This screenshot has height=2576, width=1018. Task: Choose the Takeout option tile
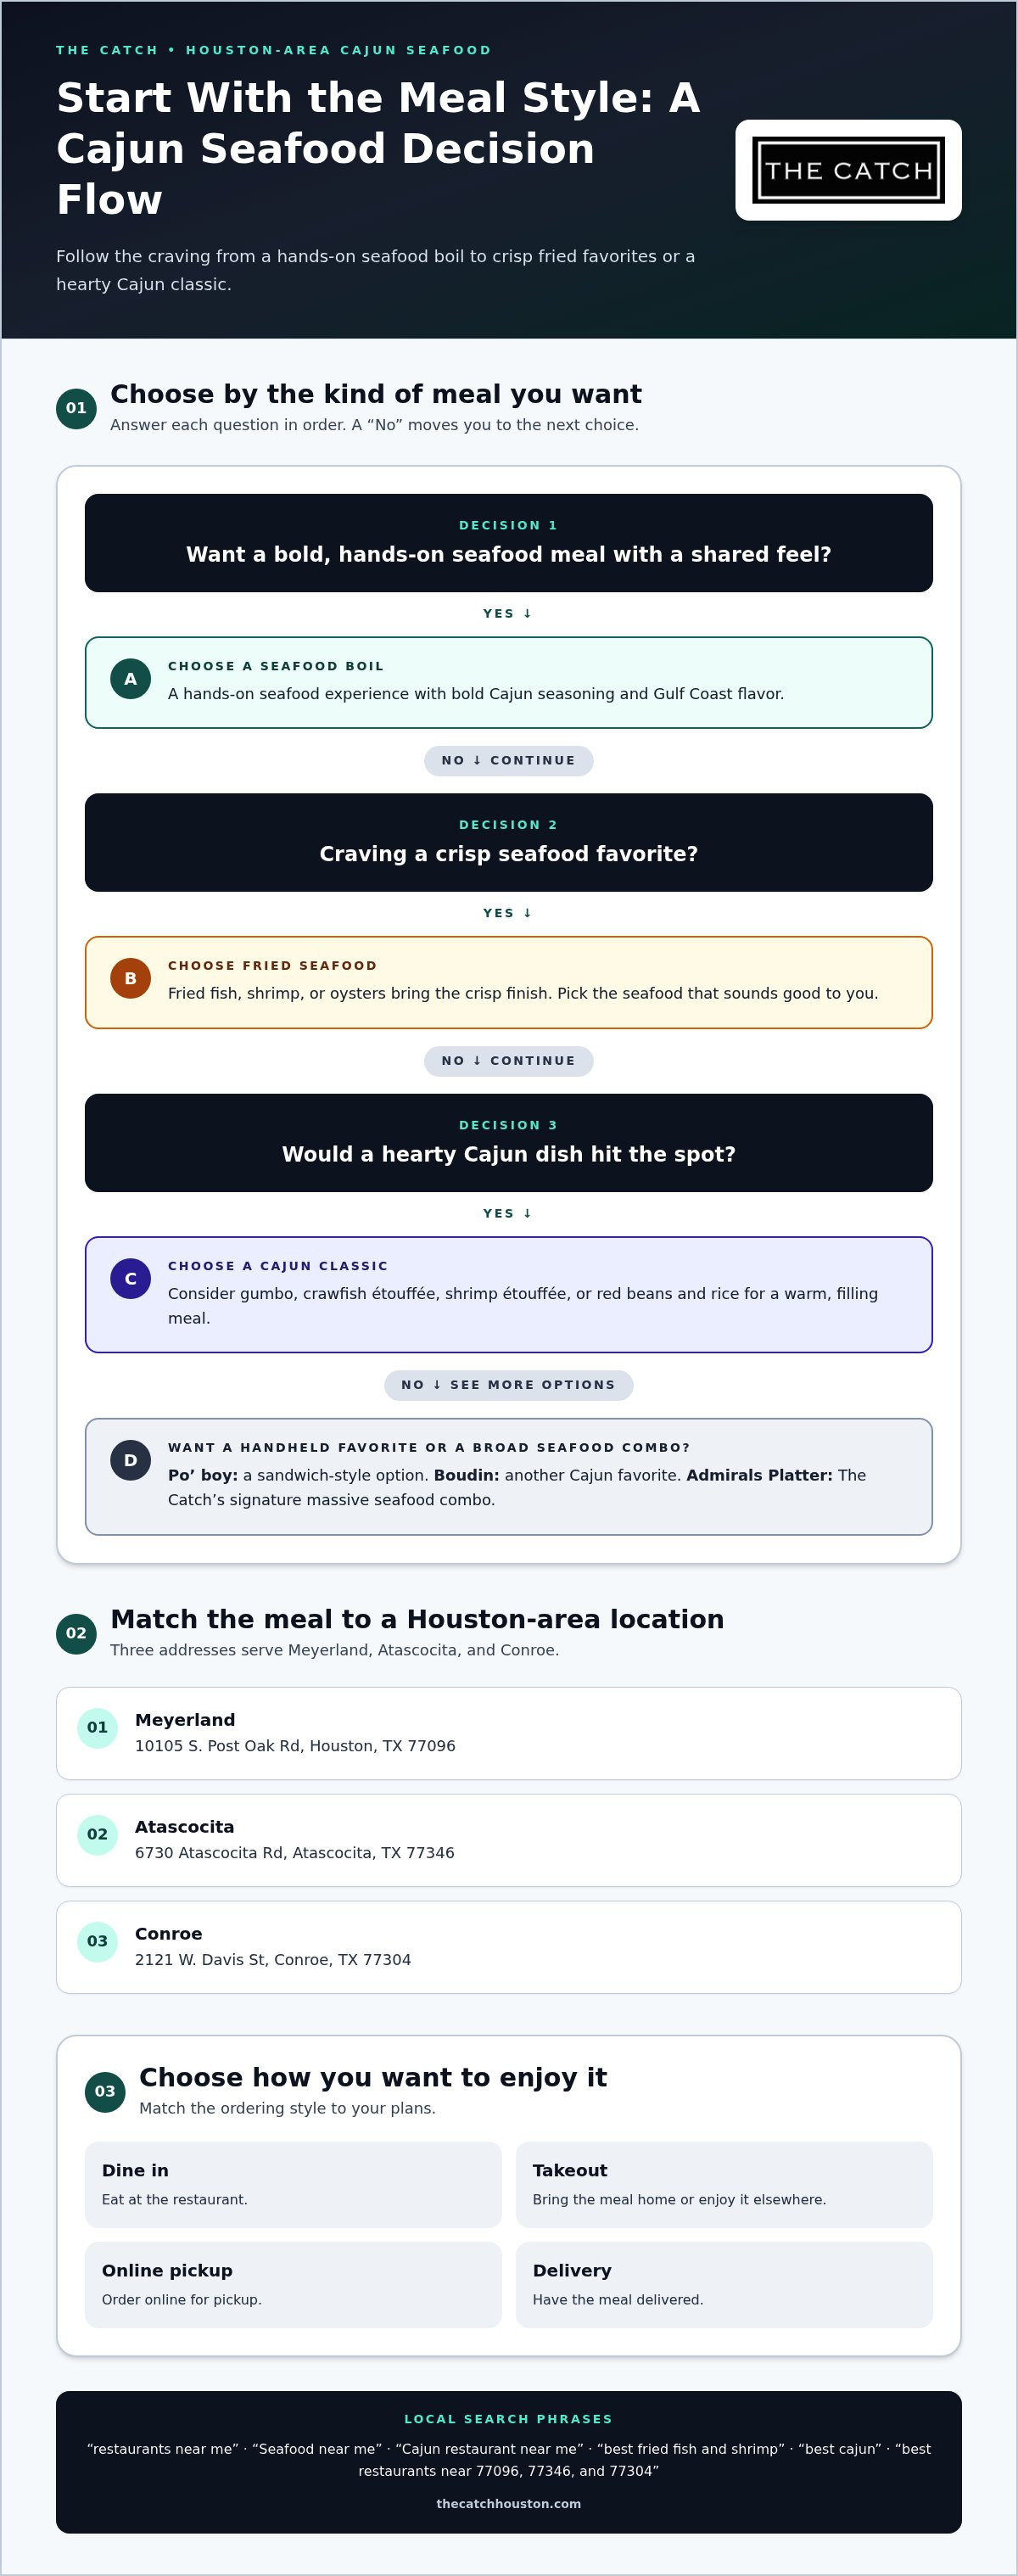tap(724, 2184)
